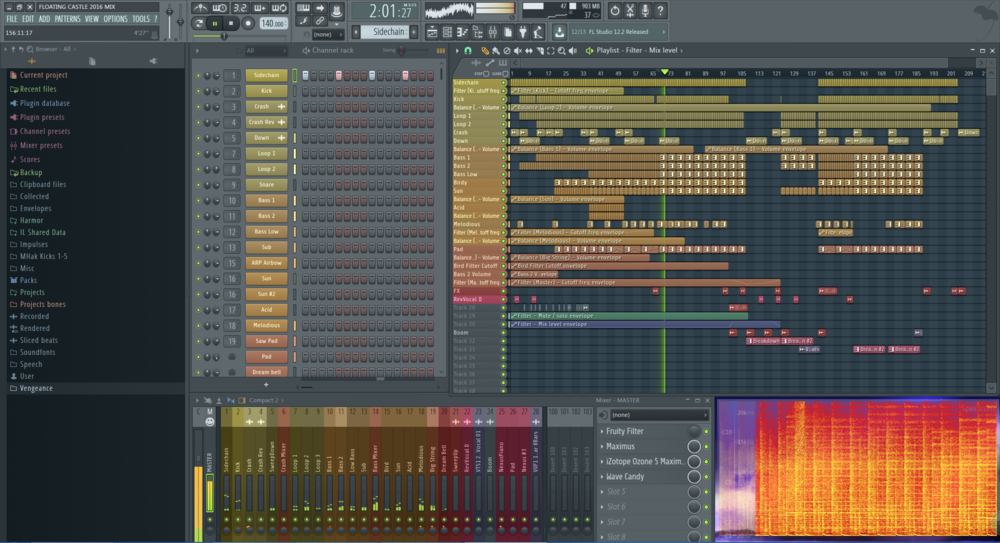The image size is (1000, 543).
Task: Open the PATTERNS menu
Action: click(68, 19)
